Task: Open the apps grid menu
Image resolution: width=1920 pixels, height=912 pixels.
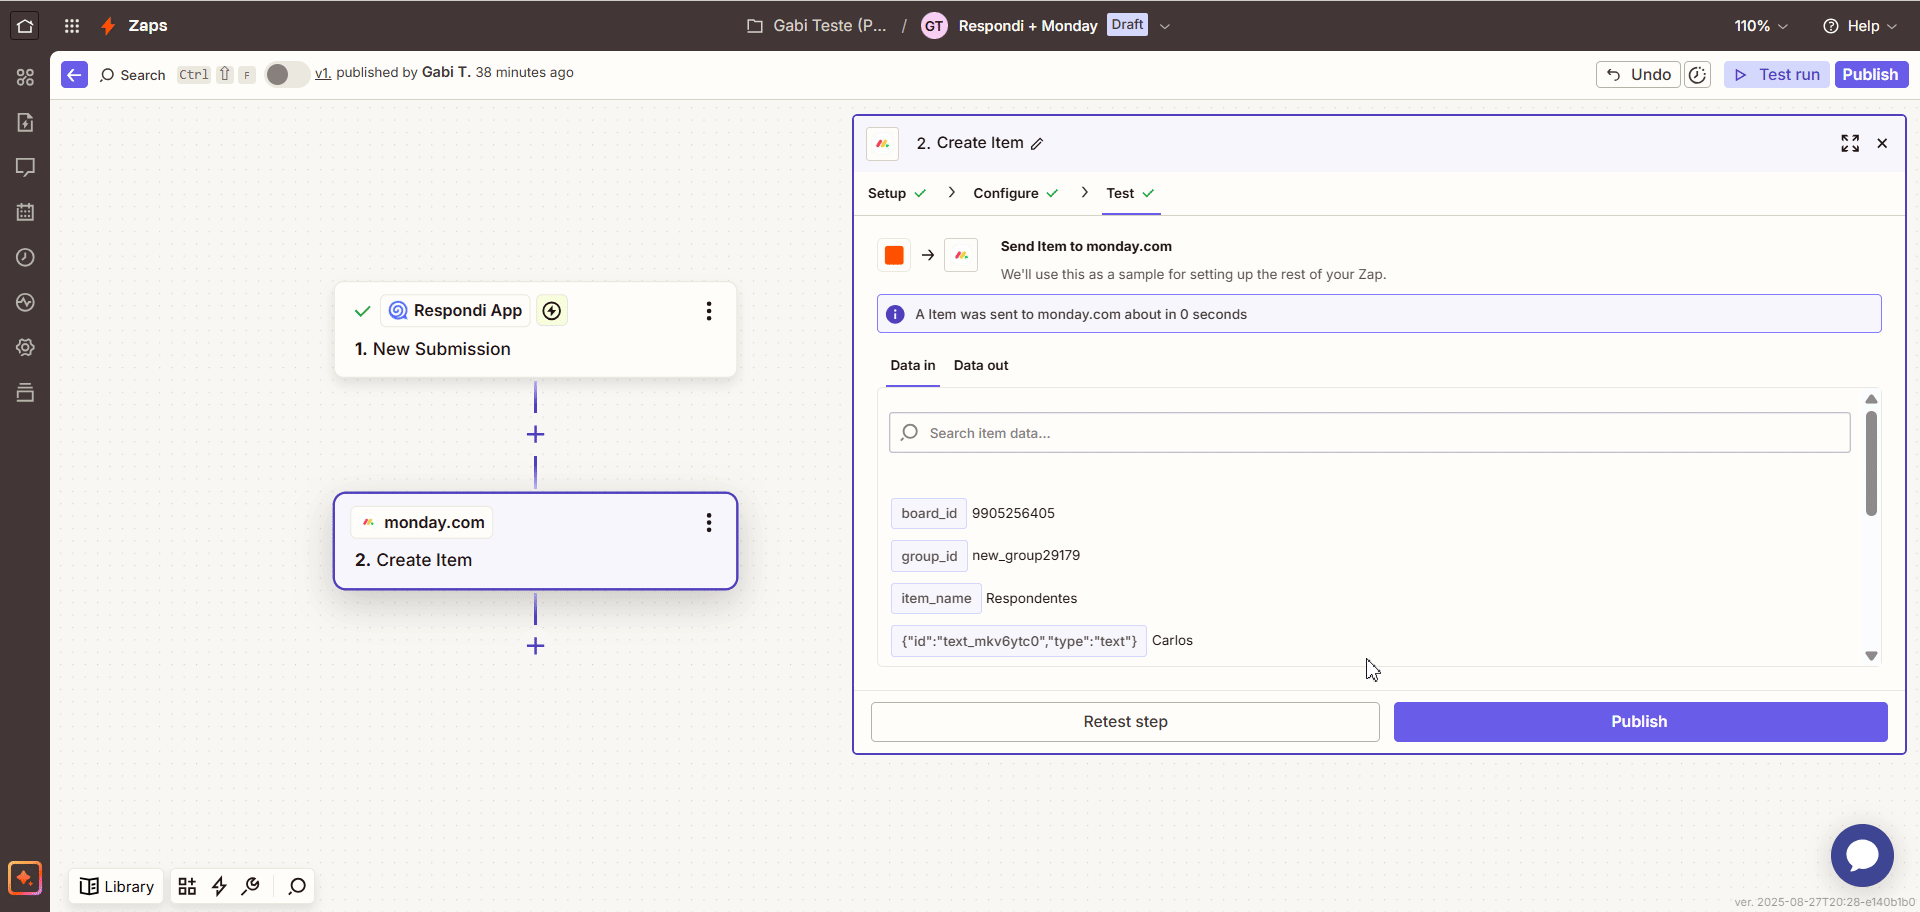Action: pyautogui.click(x=72, y=26)
